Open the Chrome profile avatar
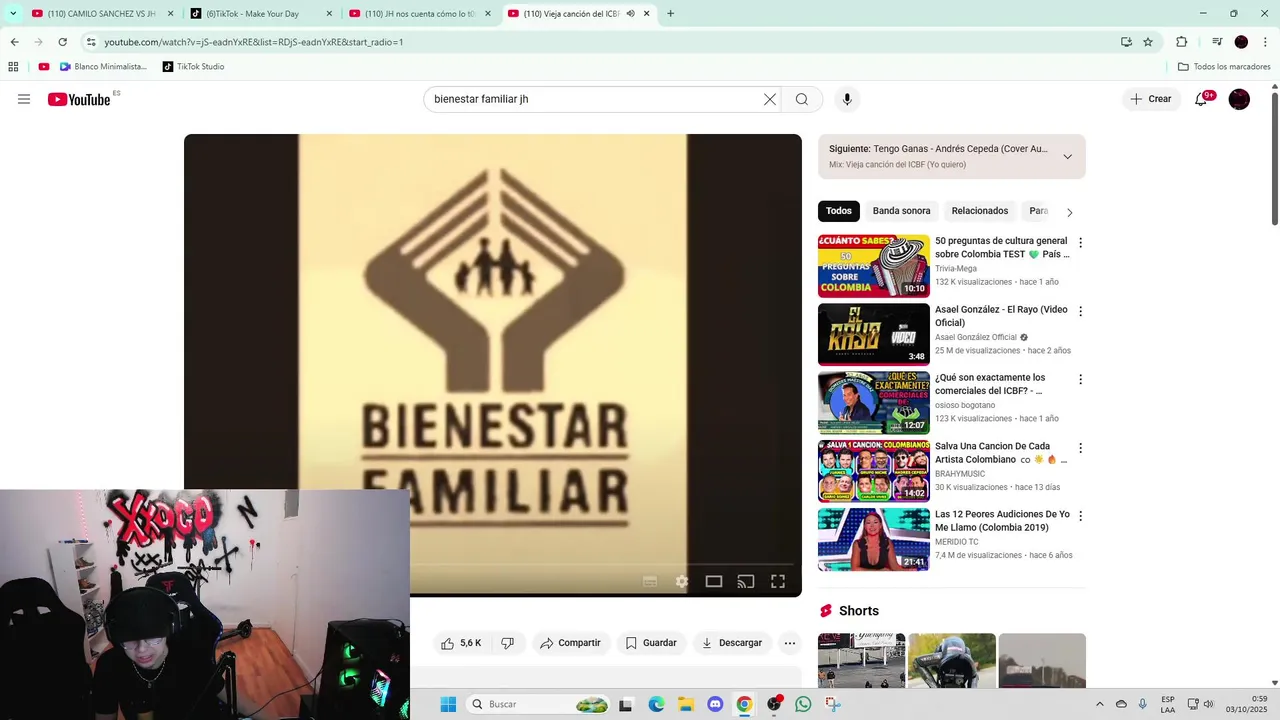This screenshot has height=720, width=1280. [x=1241, y=42]
